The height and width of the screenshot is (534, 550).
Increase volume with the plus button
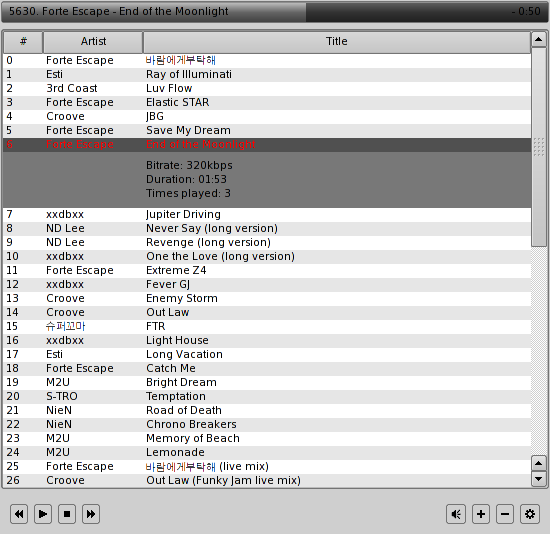click(x=481, y=514)
